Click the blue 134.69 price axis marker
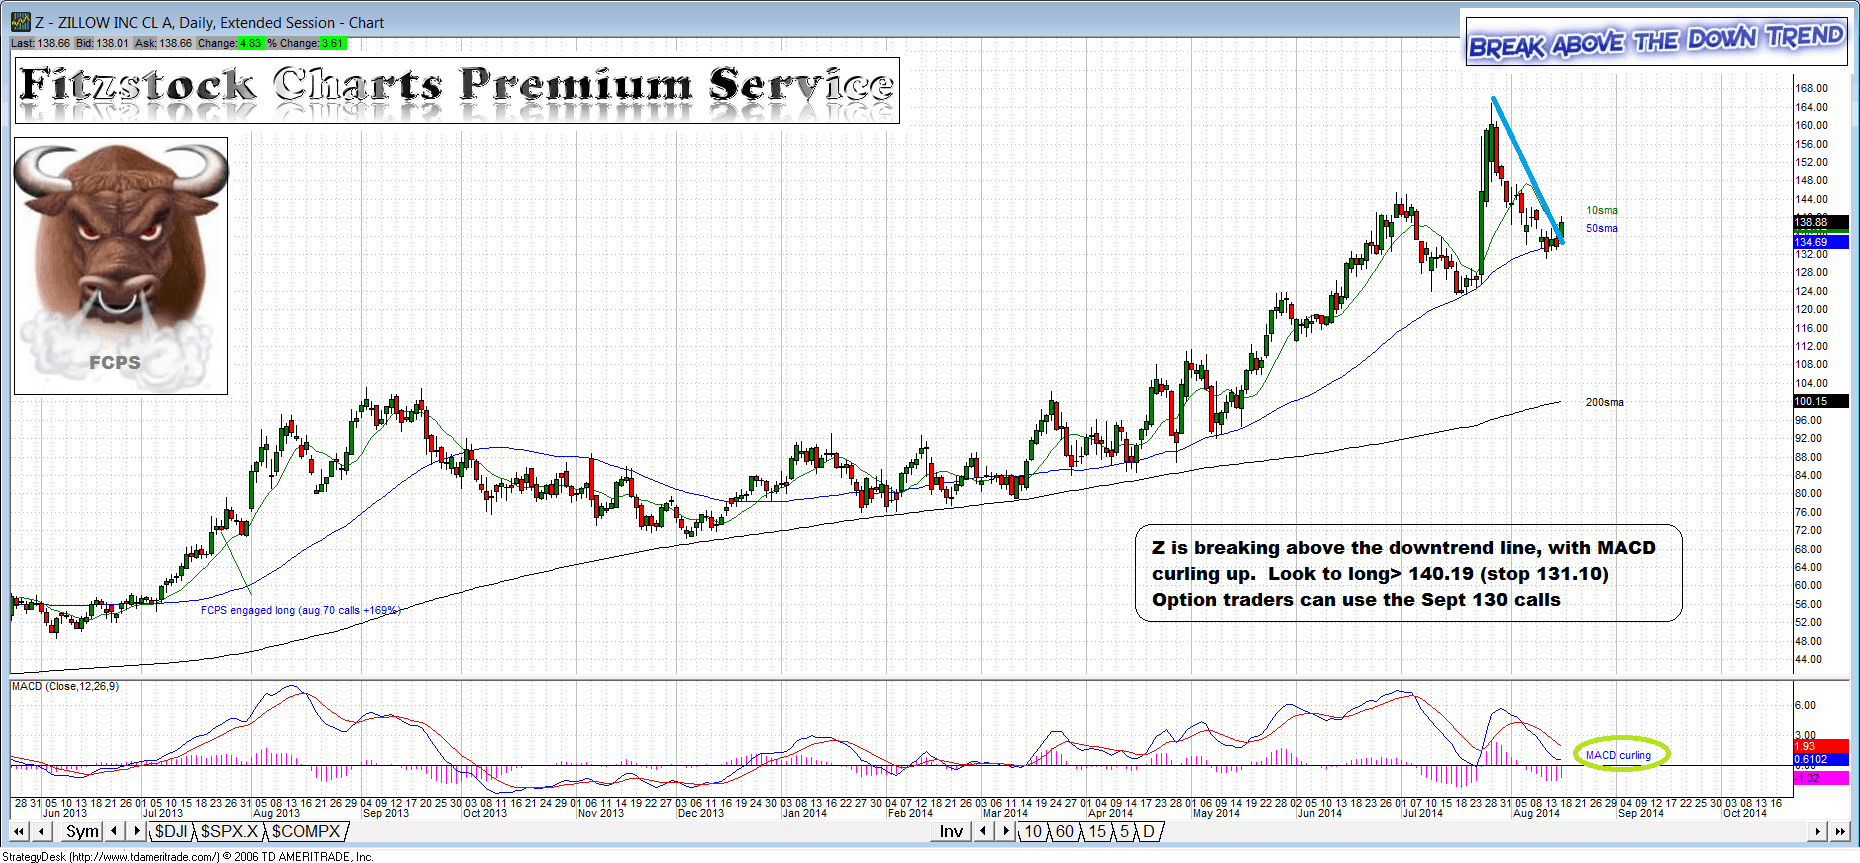Viewport: 1860px width, 863px height. (x=1820, y=242)
